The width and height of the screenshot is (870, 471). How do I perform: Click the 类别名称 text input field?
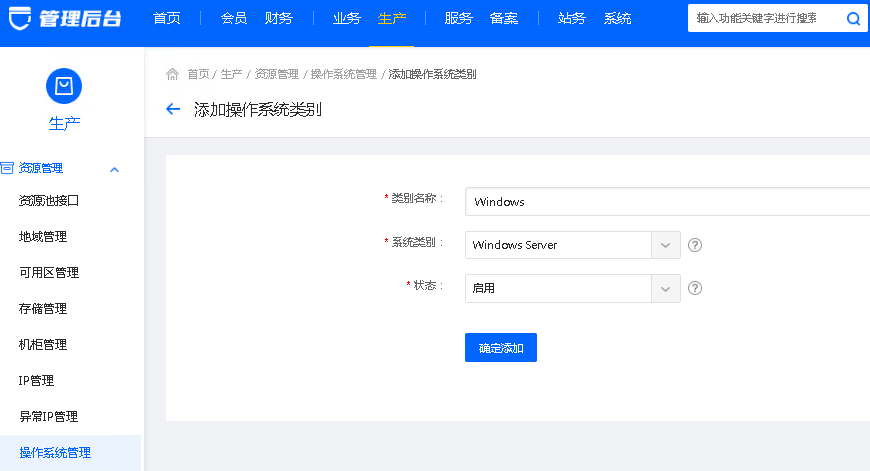click(x=667, y=201)
